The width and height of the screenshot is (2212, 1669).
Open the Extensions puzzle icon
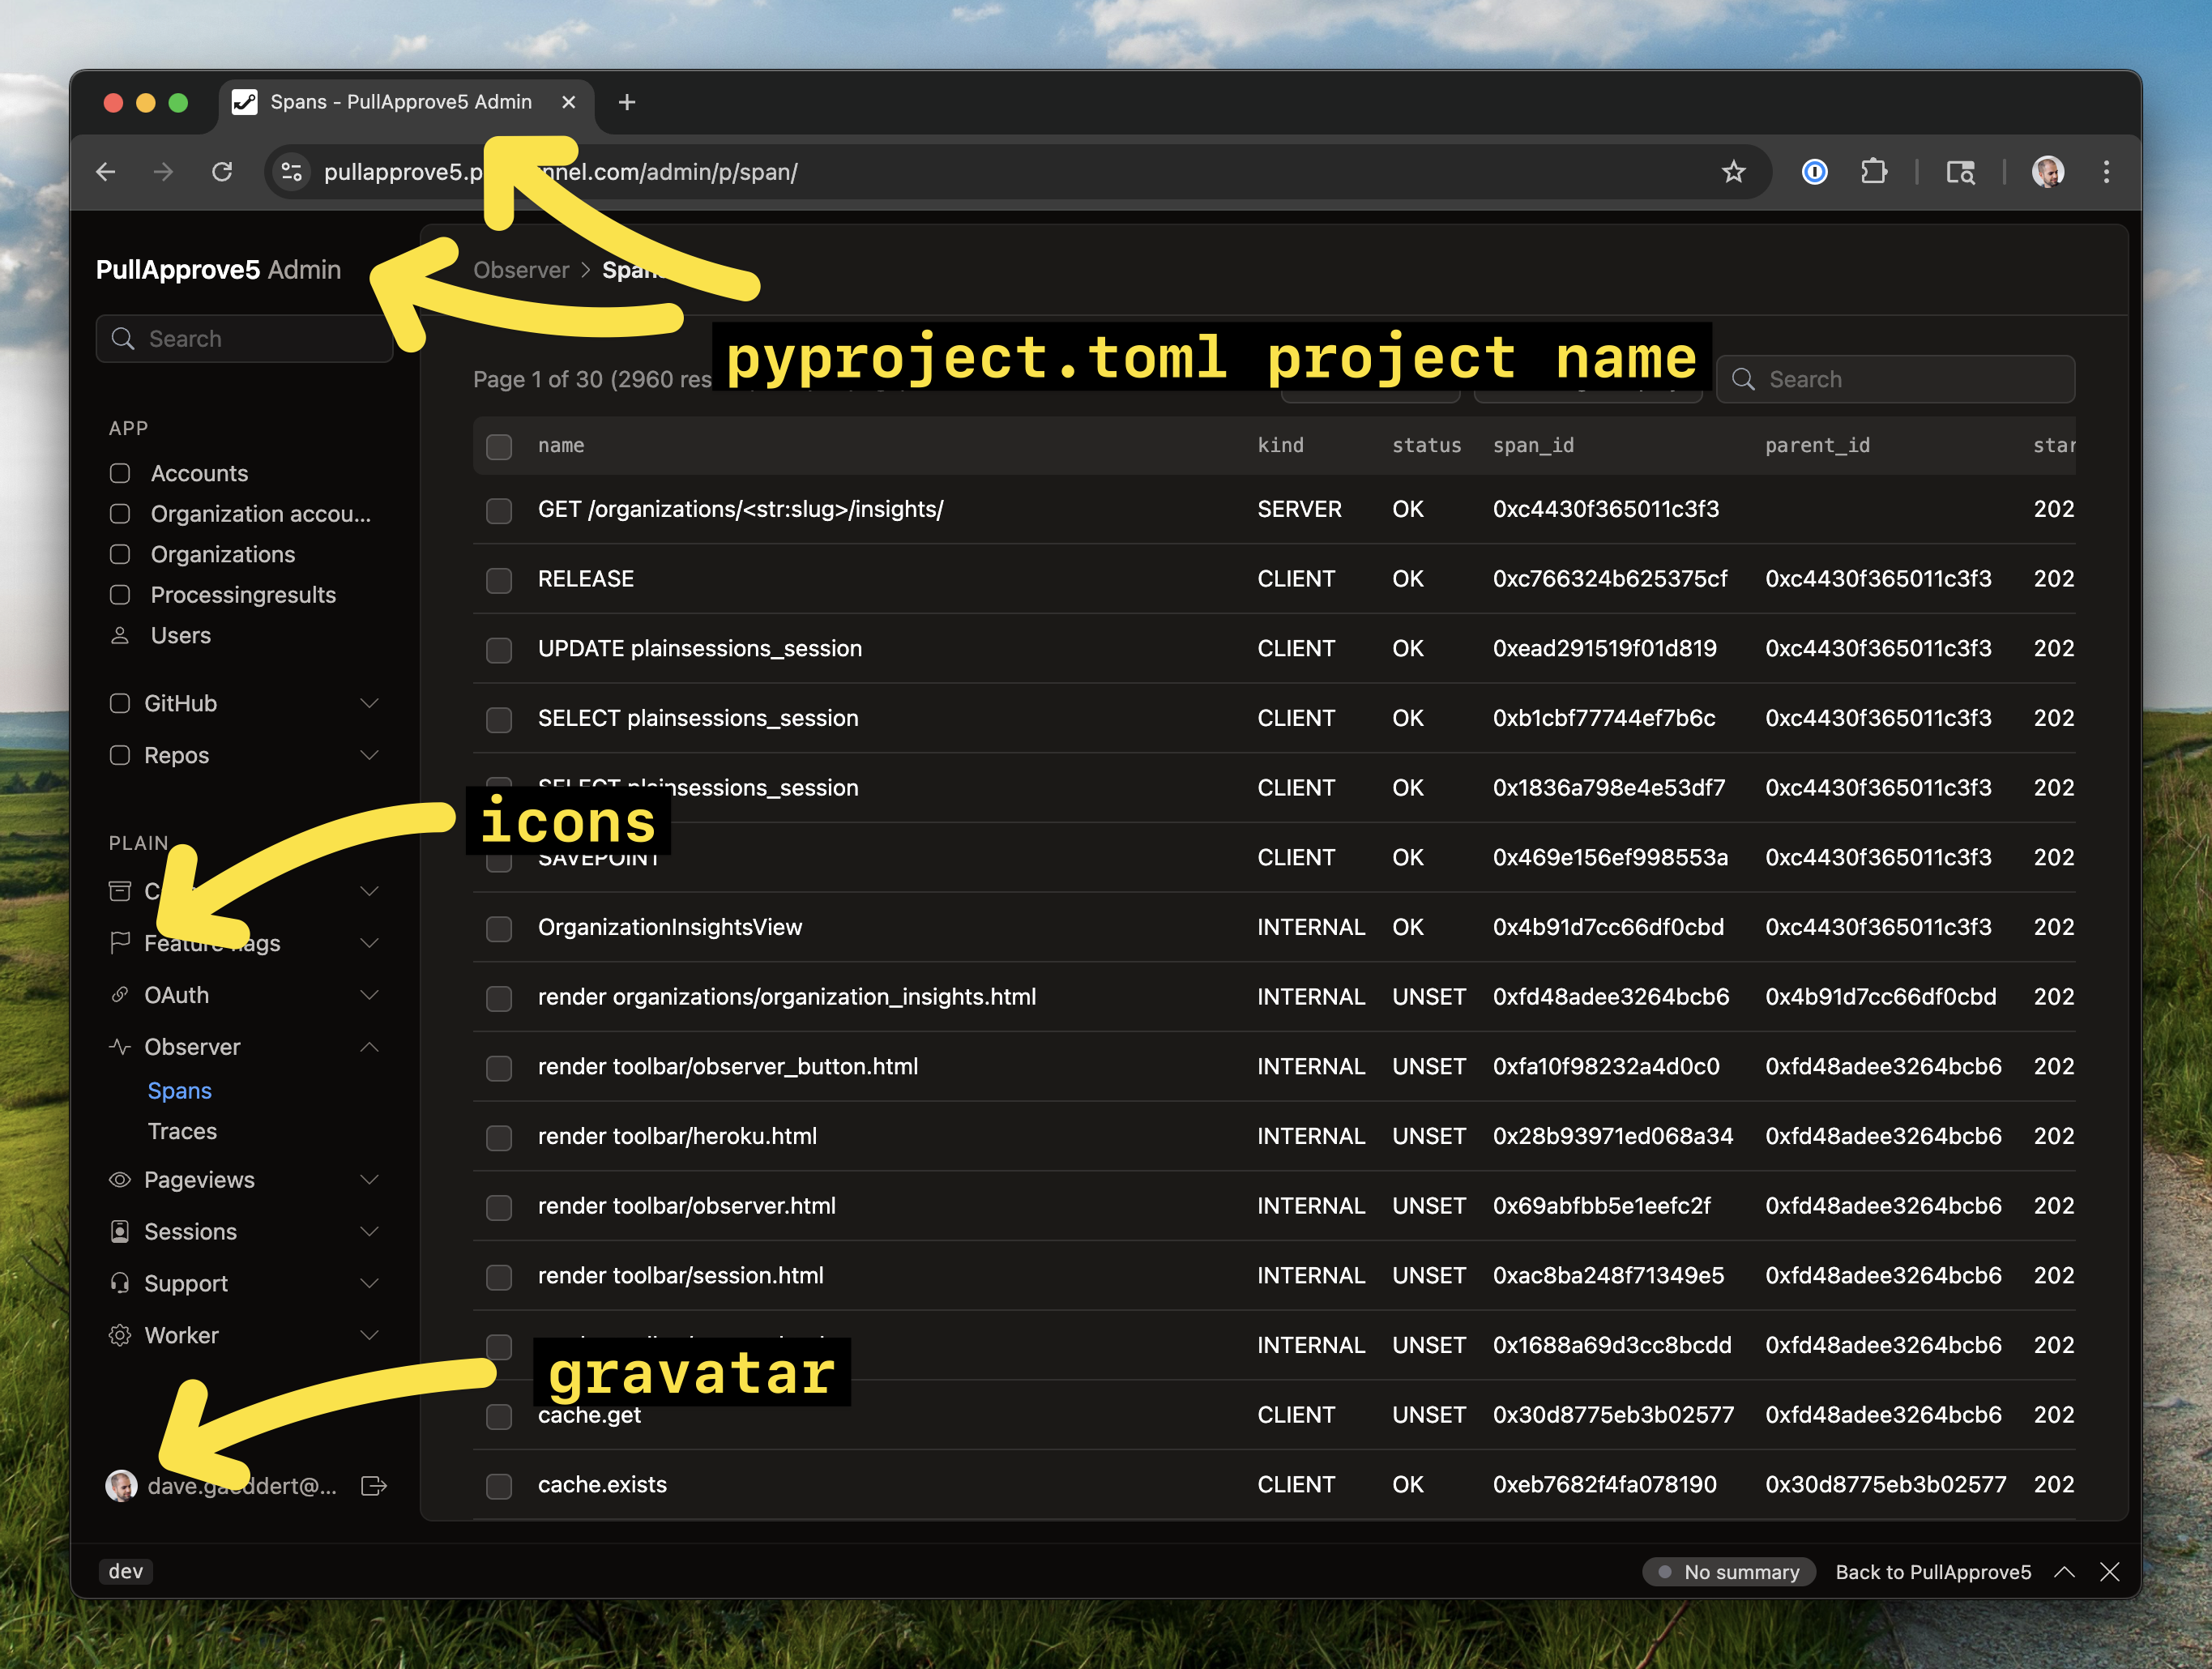[1873, 172]
